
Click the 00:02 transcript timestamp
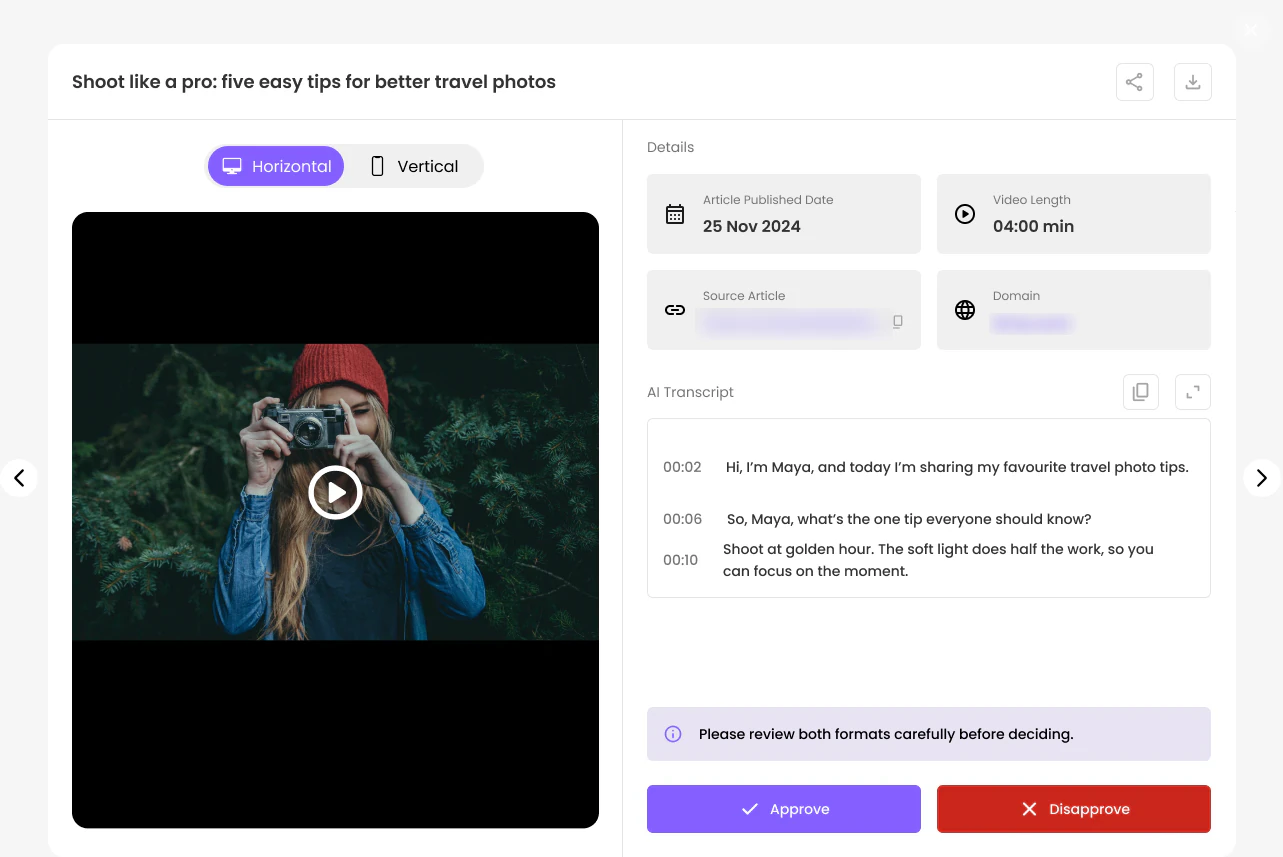point(682,467)
